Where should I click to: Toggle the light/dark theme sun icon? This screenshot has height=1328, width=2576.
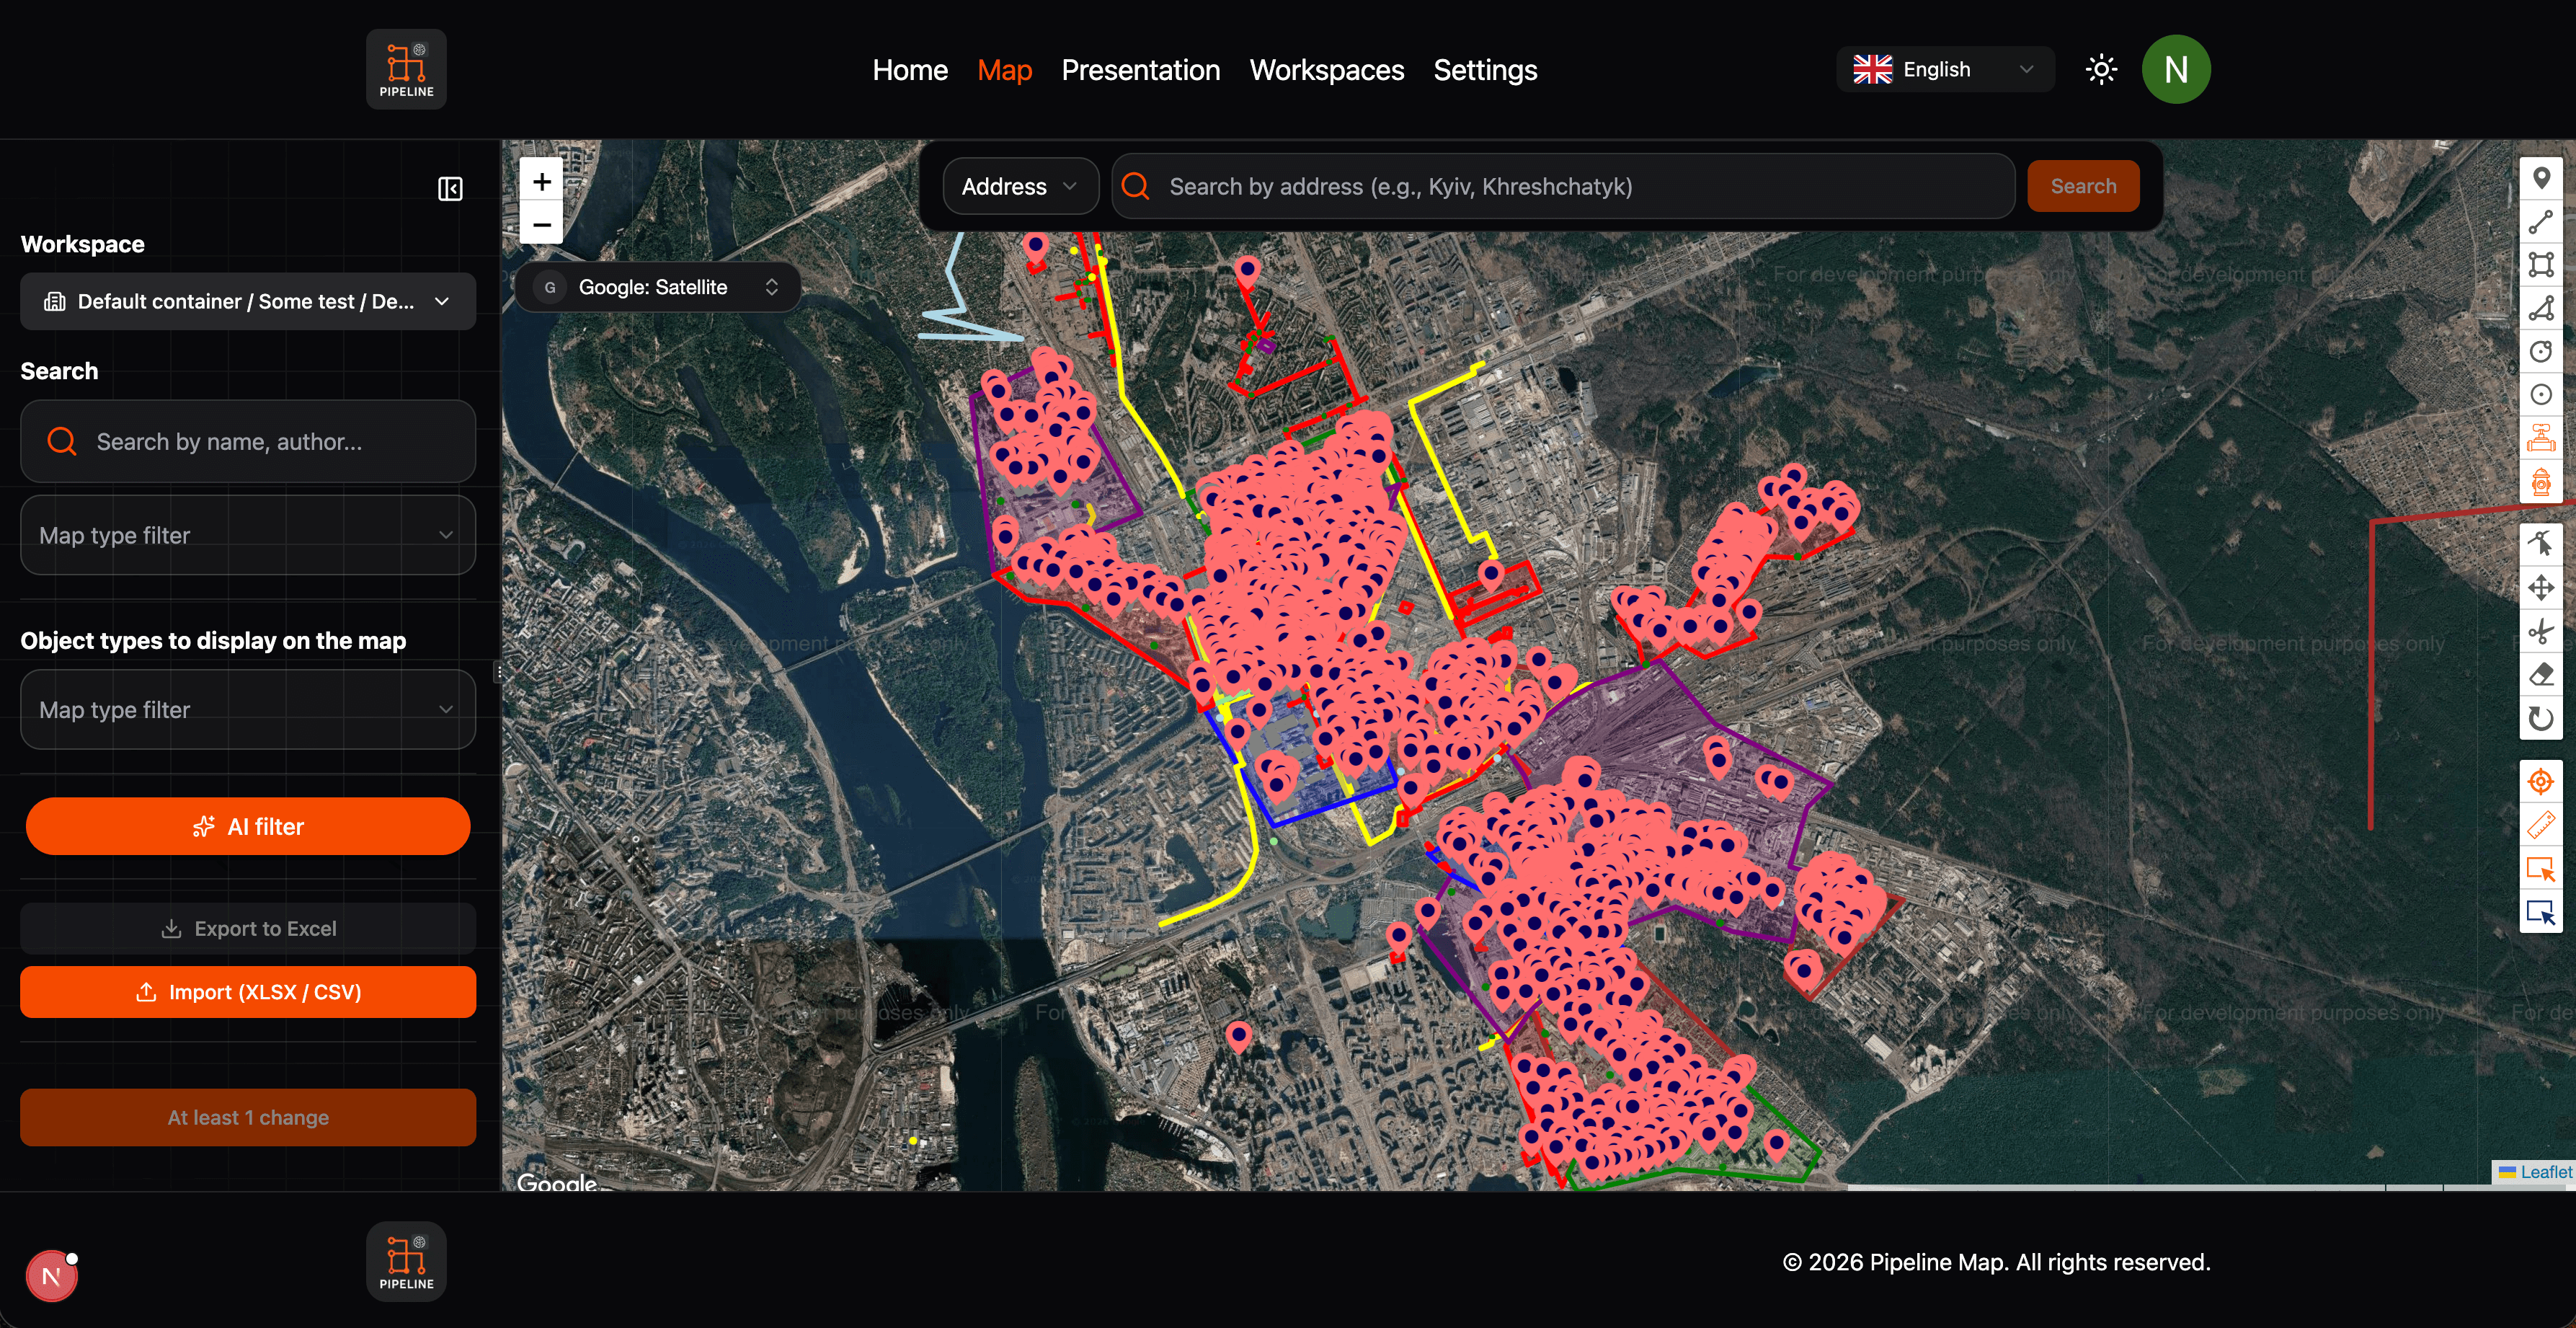pos(2101,69)
